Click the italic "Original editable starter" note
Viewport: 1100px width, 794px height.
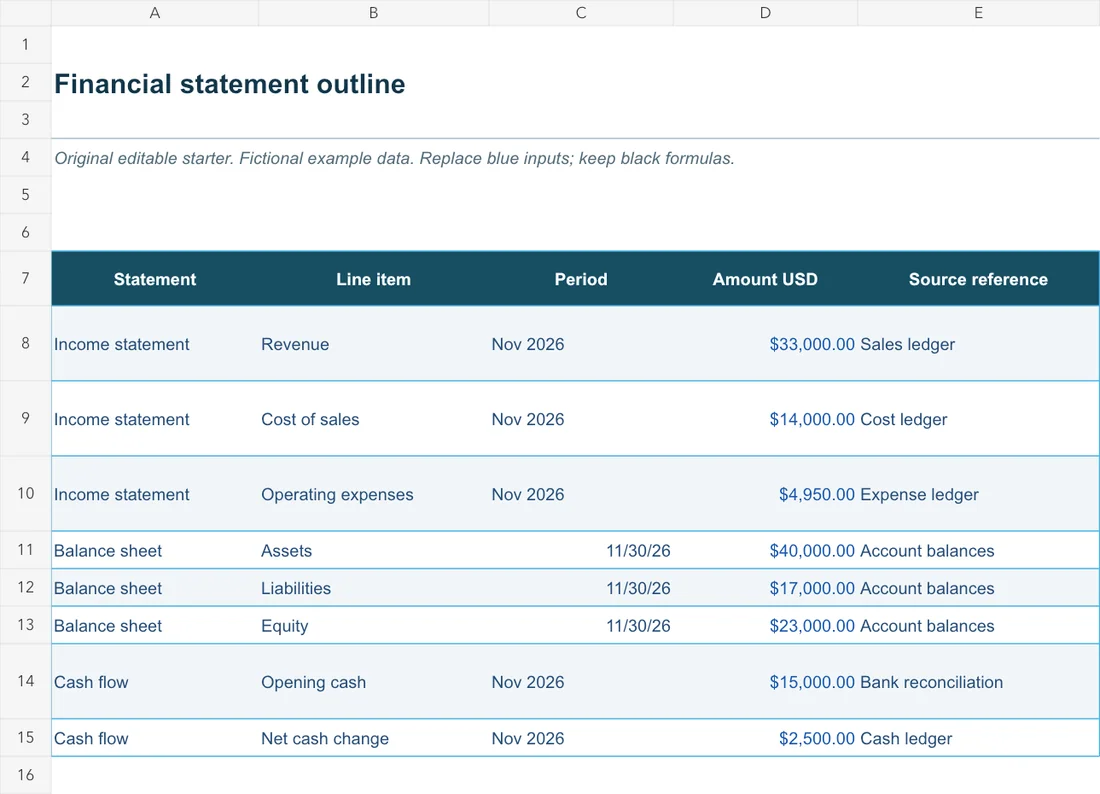pos(394,159)
